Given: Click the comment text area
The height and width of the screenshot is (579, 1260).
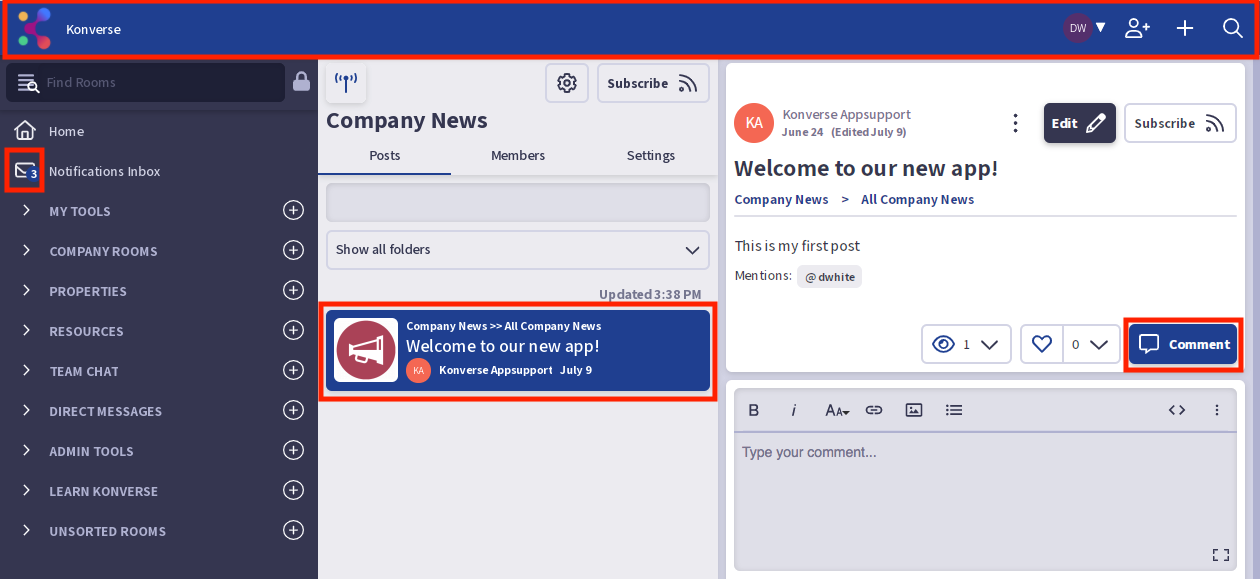Looking at the screenshot, I should point(985,500).
